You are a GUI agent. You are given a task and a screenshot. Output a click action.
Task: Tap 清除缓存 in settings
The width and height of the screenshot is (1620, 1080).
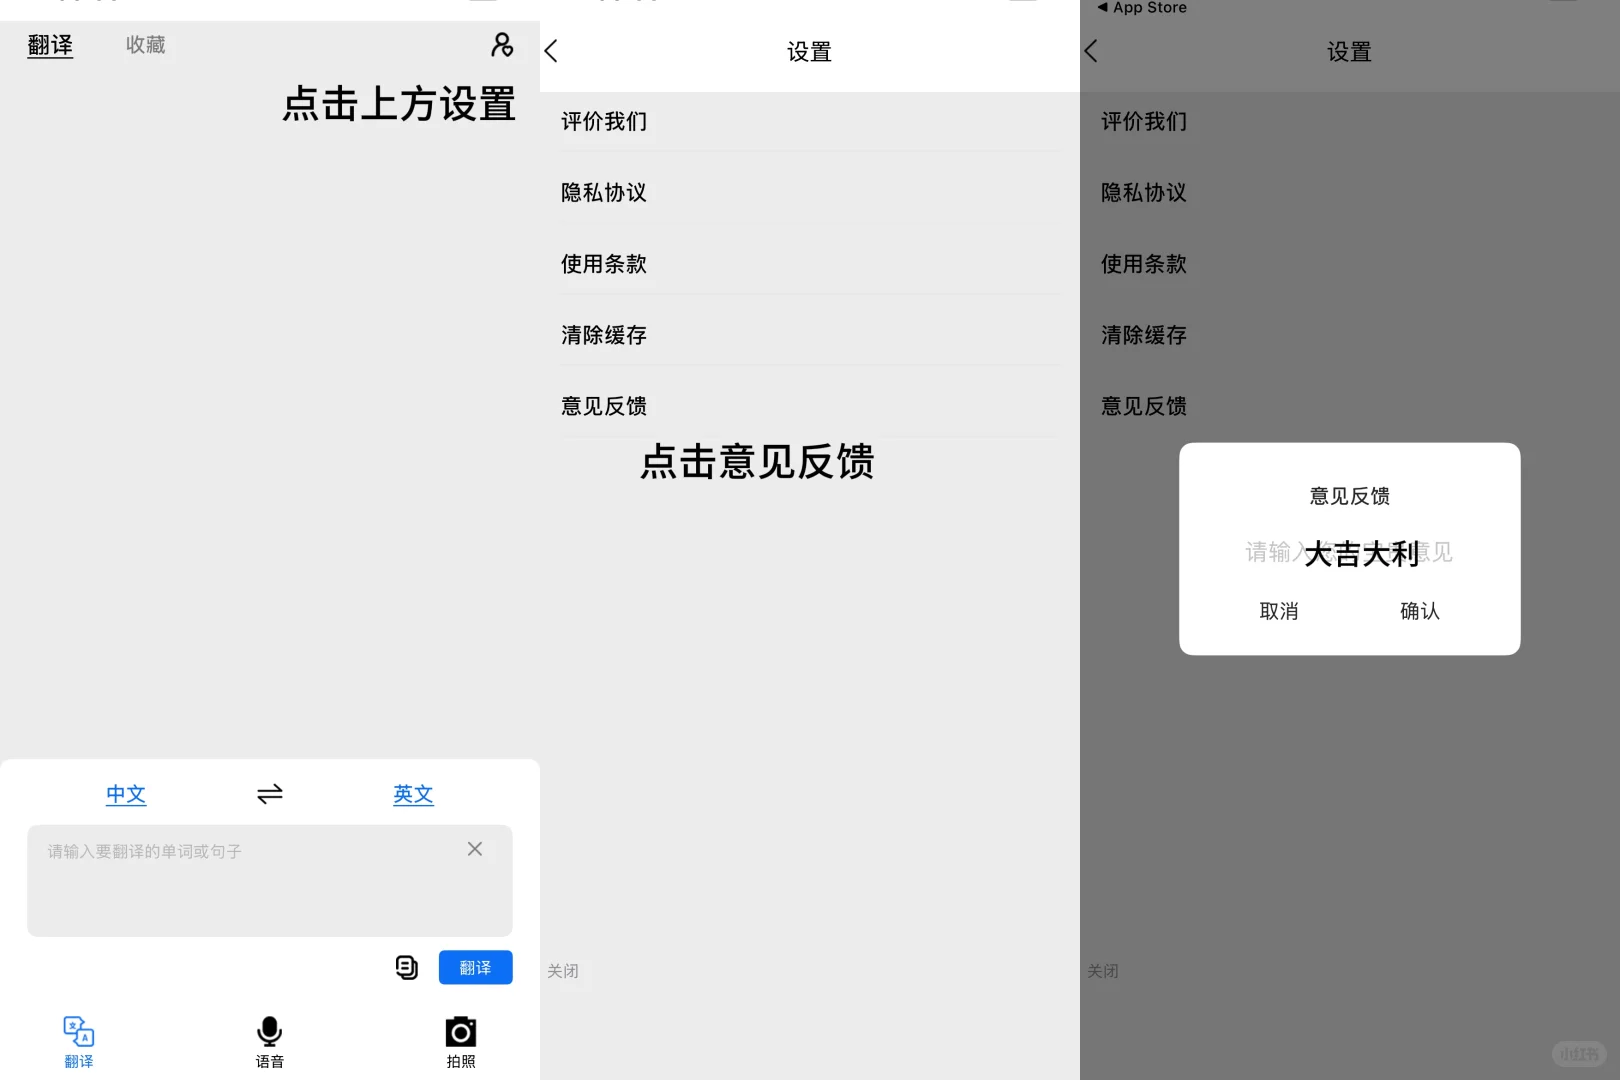(603, 335)
